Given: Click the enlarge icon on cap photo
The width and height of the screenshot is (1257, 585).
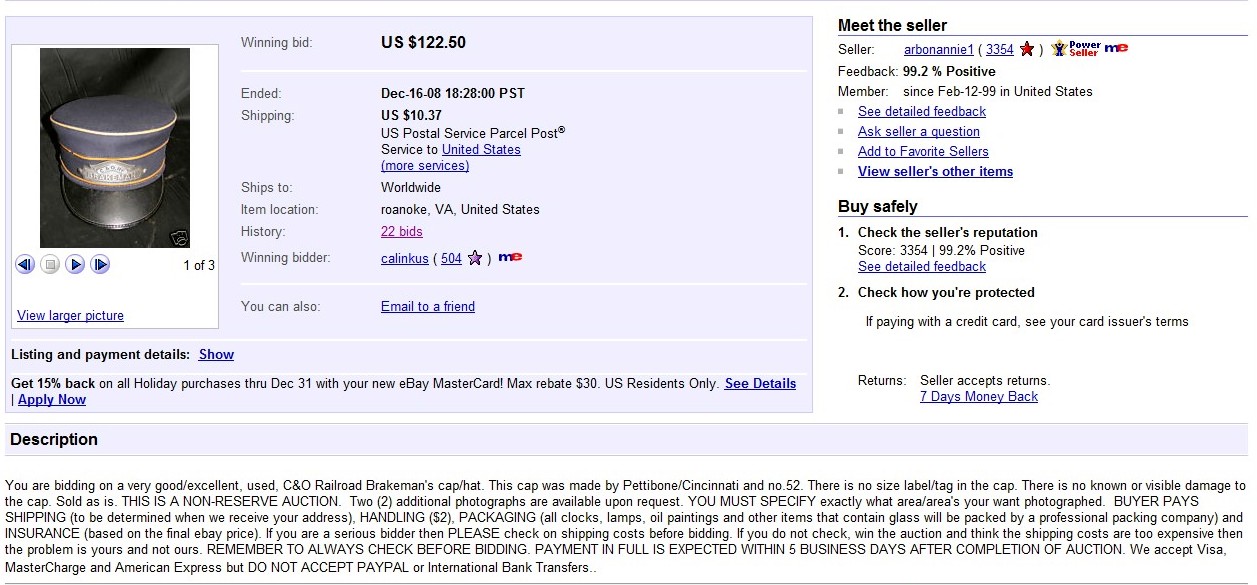Looking at the screenshot, I should pos(179,237).
